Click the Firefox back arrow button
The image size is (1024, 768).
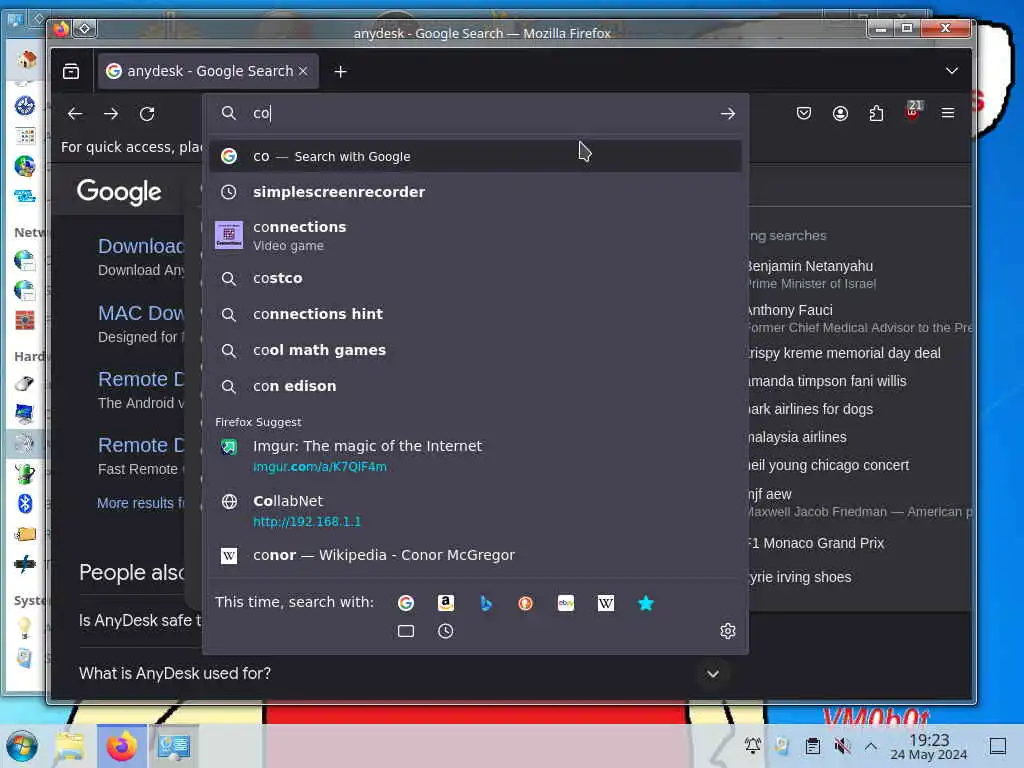[x=75, y=114]
